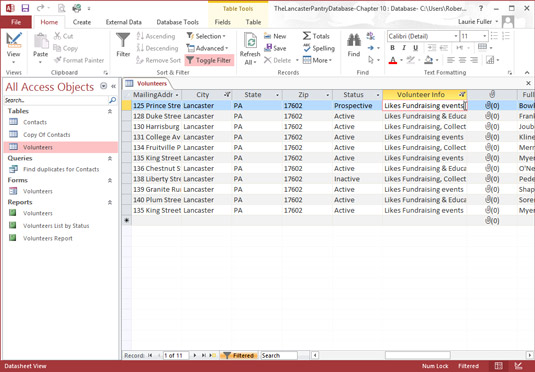The width and height of the screenshot is (535, 372).
Task: Toggle the Totals row
Action: coord(316,36)
